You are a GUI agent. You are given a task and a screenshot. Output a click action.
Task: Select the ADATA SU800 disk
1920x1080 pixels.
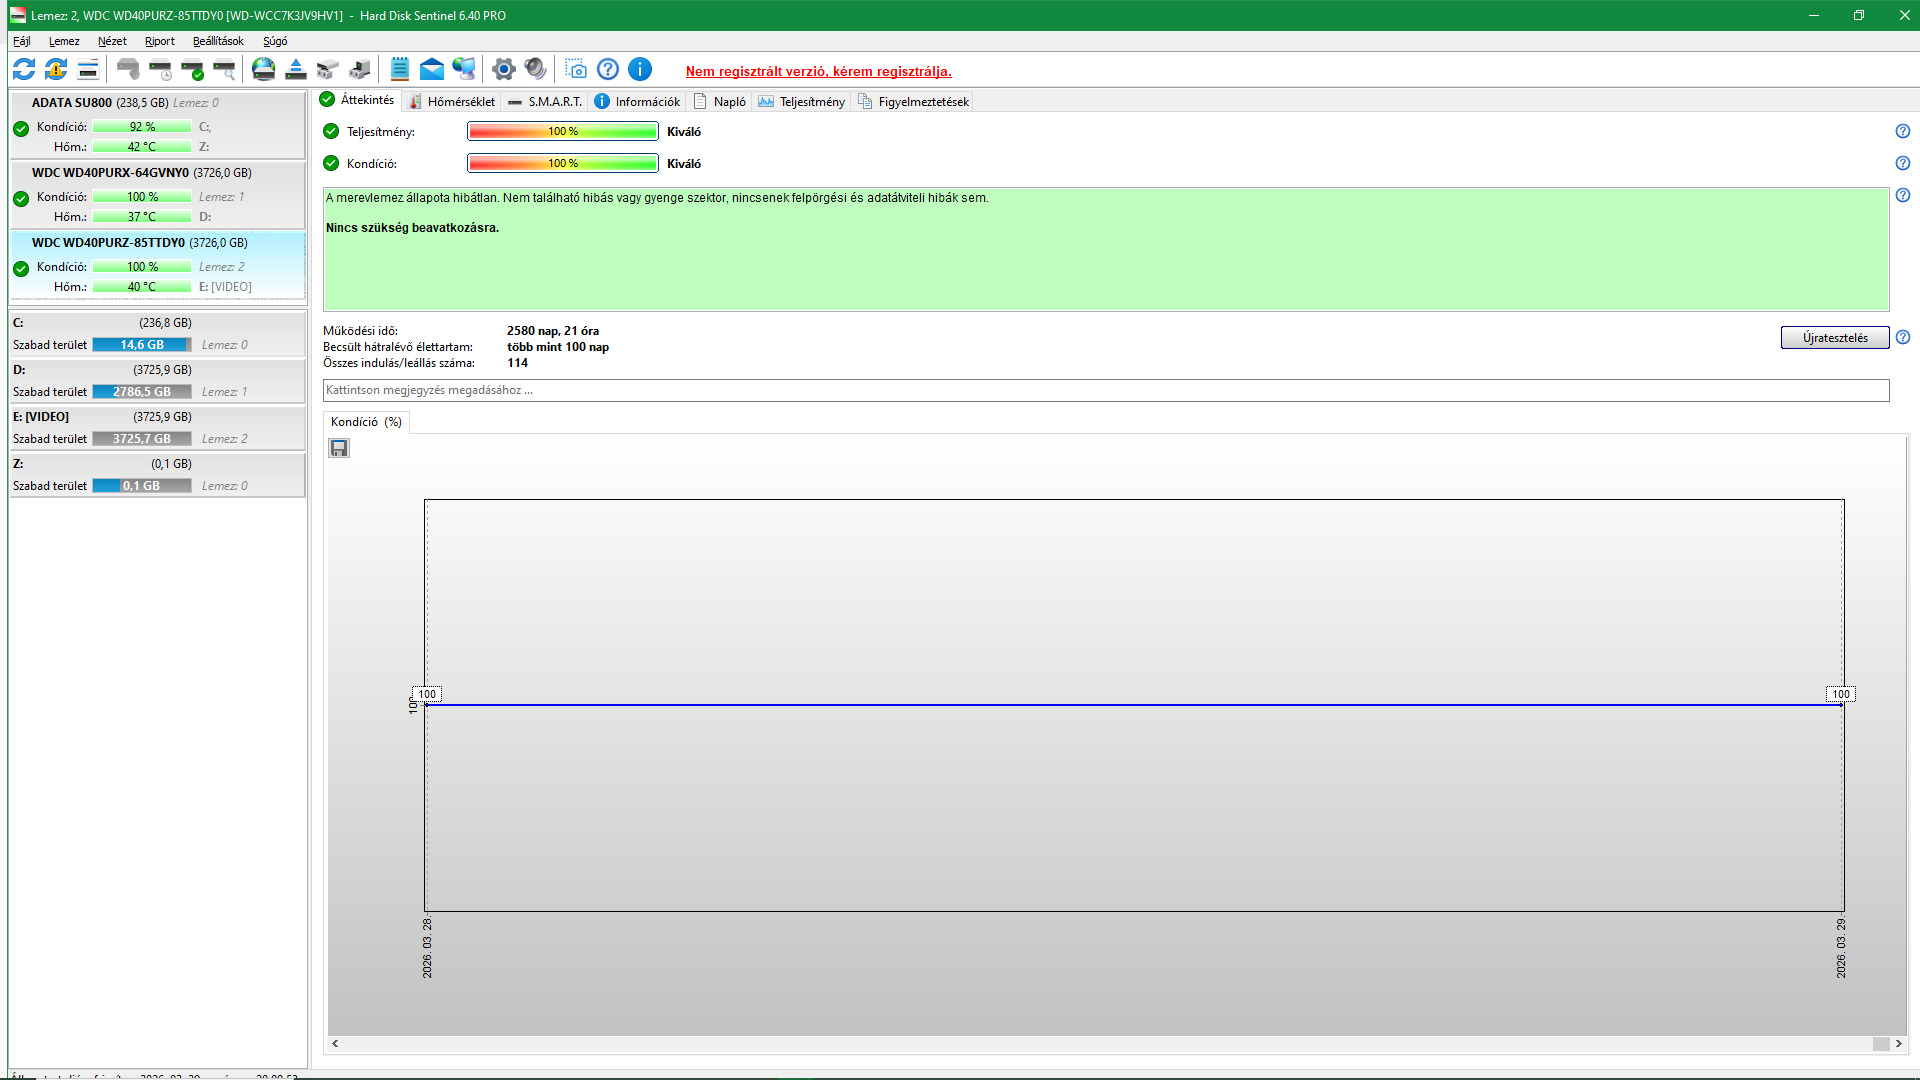coord(72,102)
